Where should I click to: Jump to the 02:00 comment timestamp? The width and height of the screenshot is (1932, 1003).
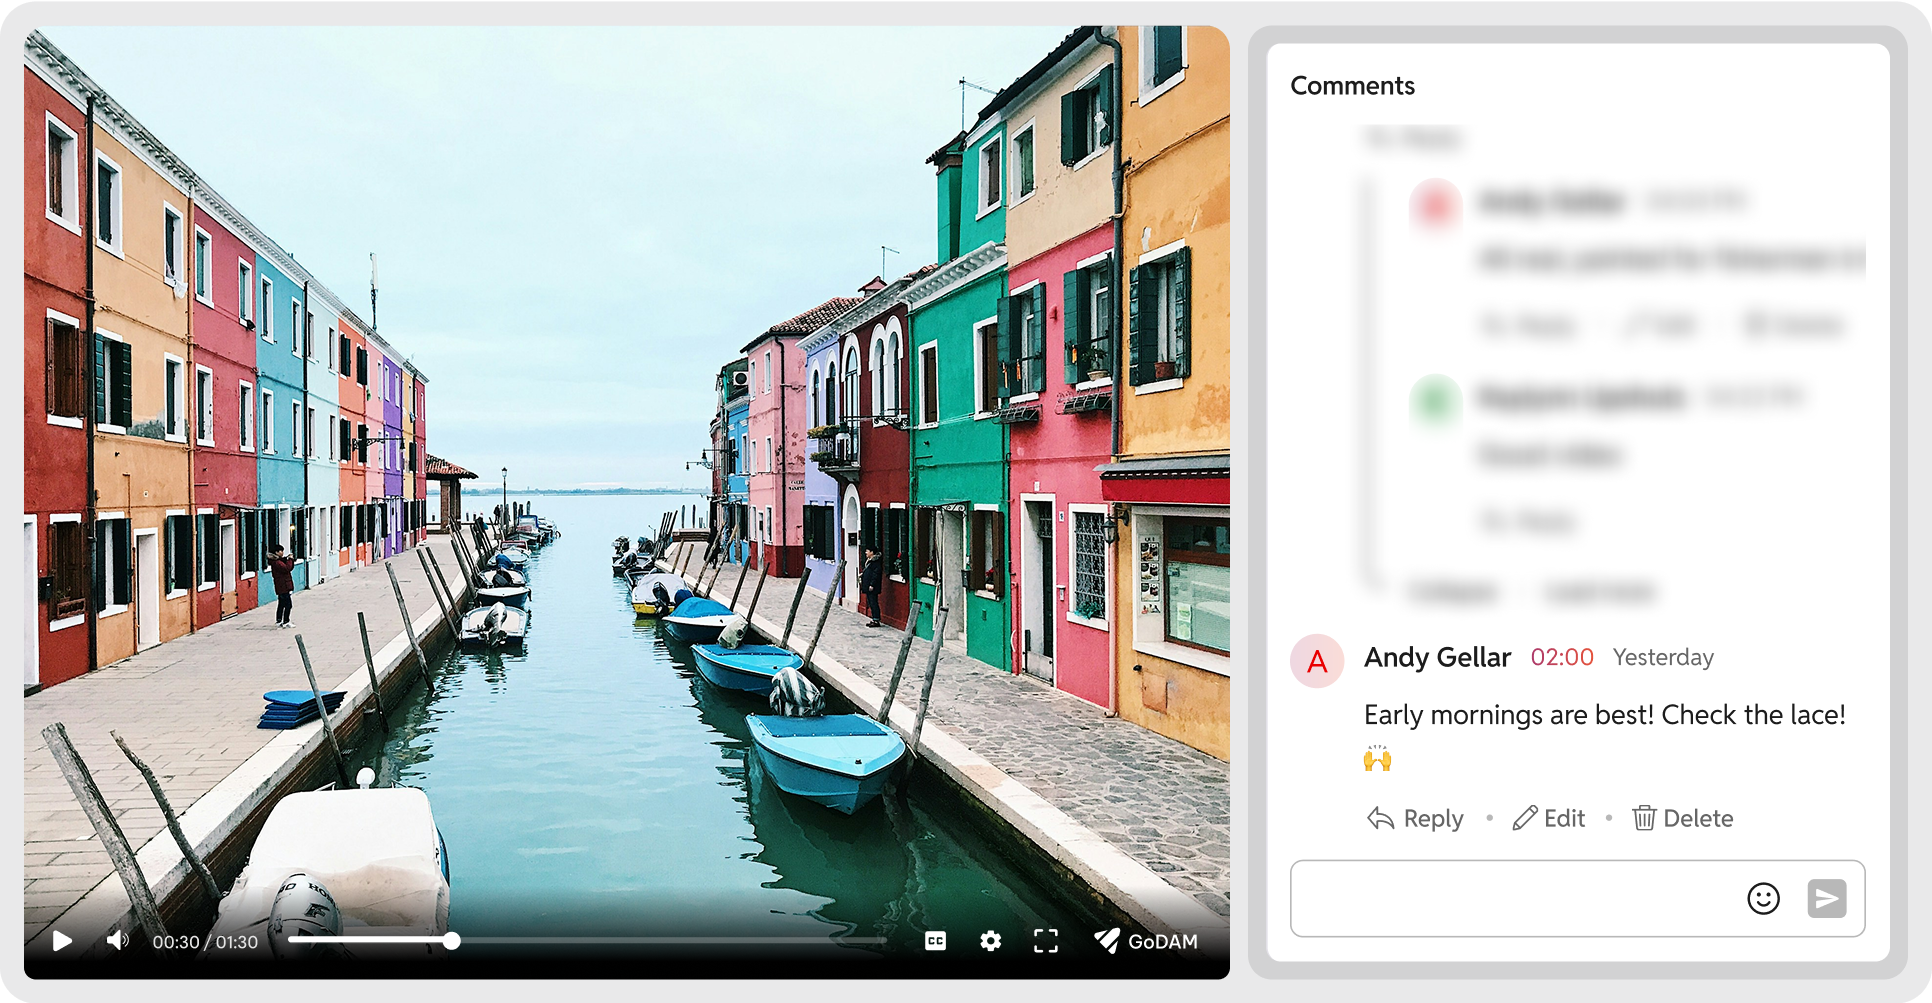(x=1562, y=657)
